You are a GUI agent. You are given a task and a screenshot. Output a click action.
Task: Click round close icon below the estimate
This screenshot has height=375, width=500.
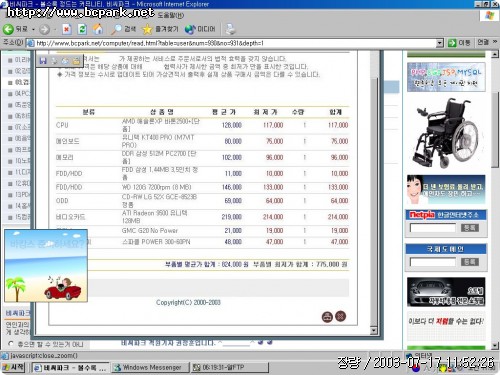click(x=340, y=316)
